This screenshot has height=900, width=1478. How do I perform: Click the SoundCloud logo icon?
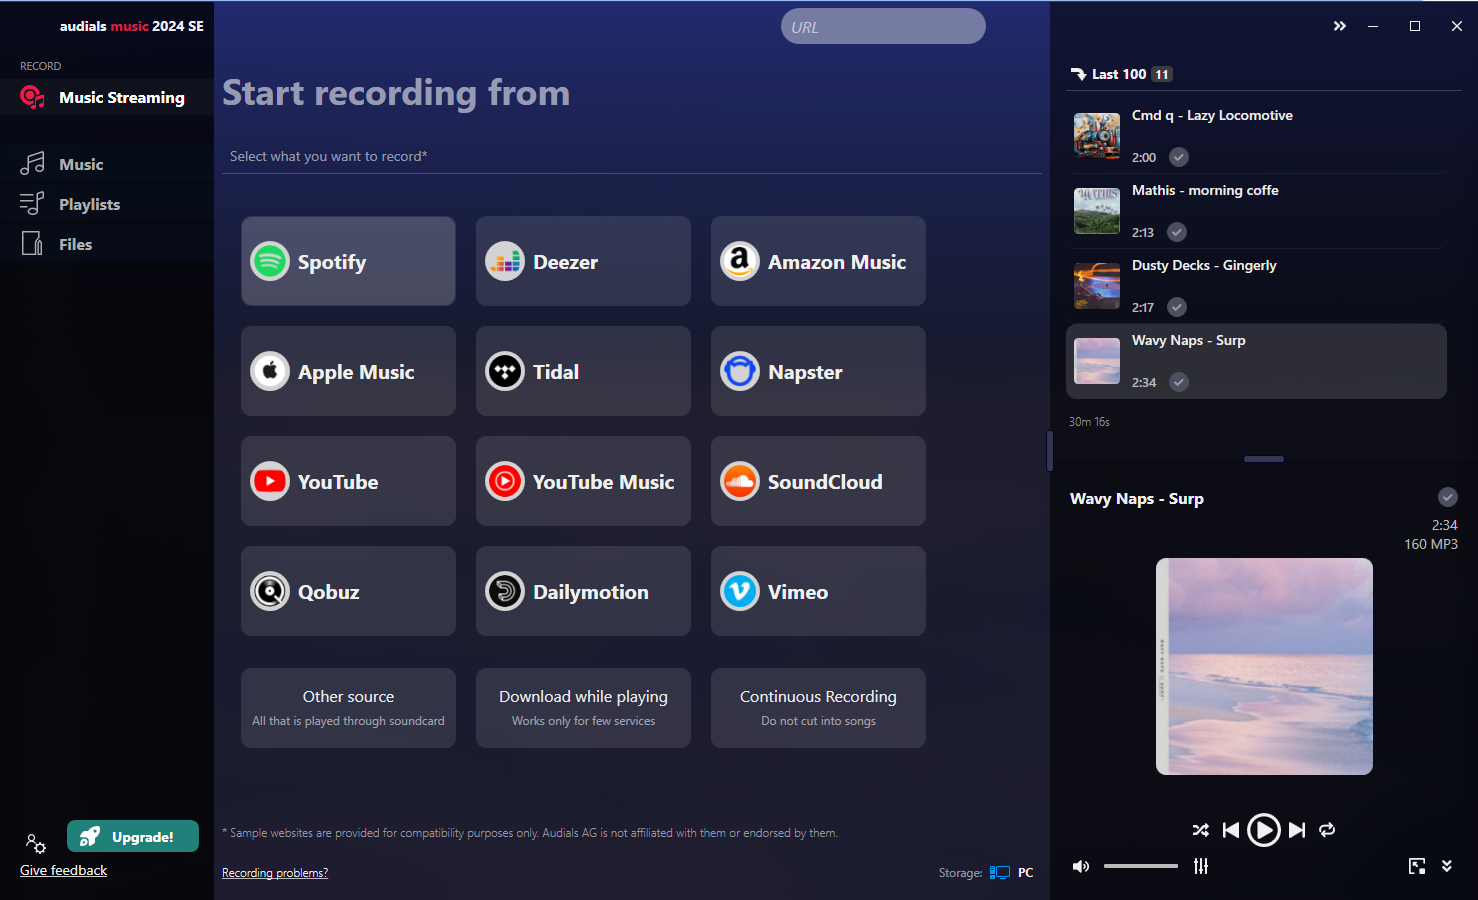coord(740,482)
